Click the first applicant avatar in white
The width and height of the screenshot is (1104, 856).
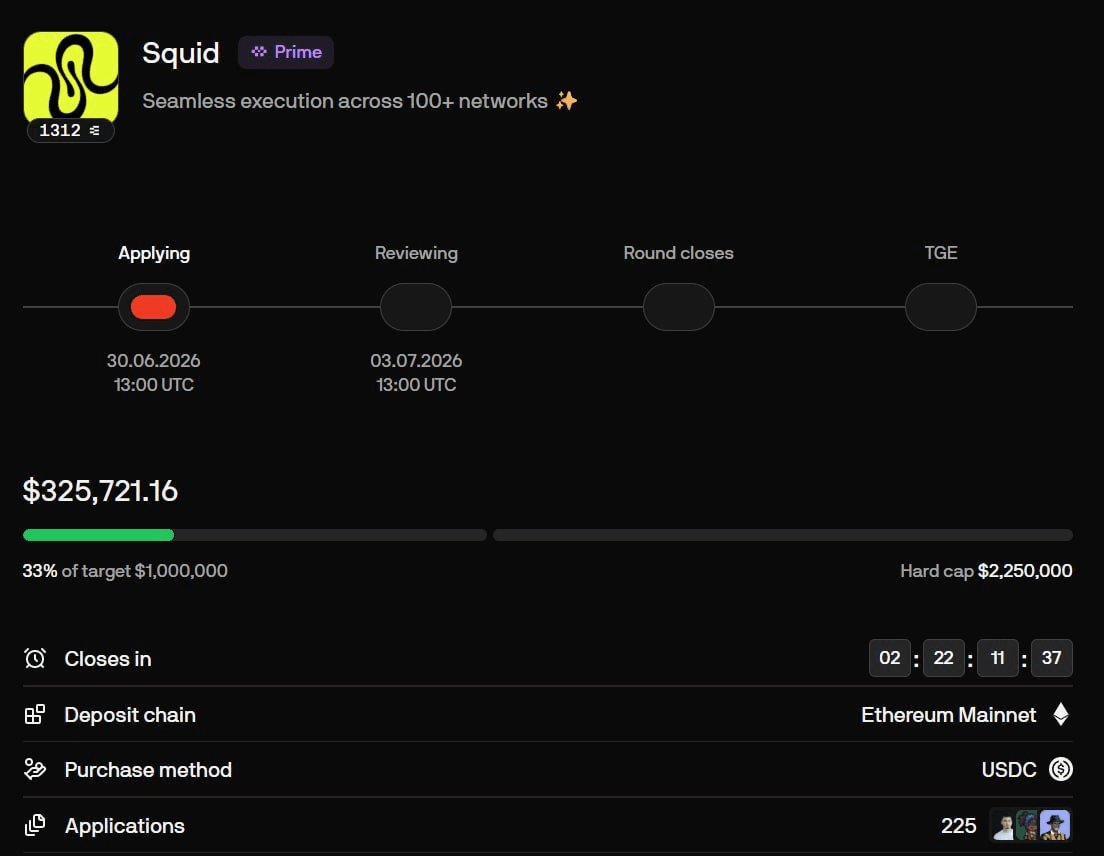[1004, 825]
